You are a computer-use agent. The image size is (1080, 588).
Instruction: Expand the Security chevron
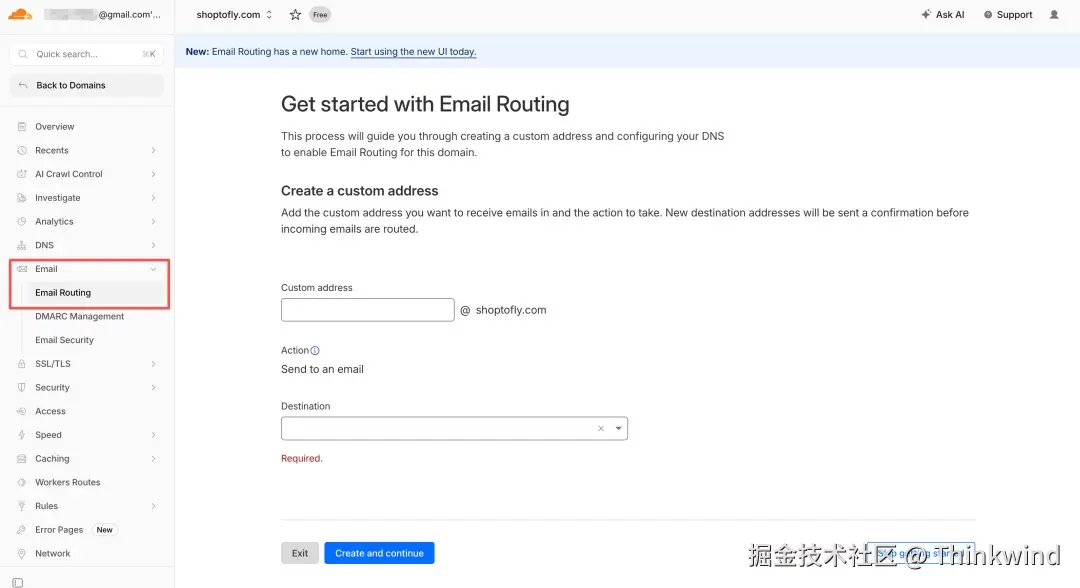[153, 388]
